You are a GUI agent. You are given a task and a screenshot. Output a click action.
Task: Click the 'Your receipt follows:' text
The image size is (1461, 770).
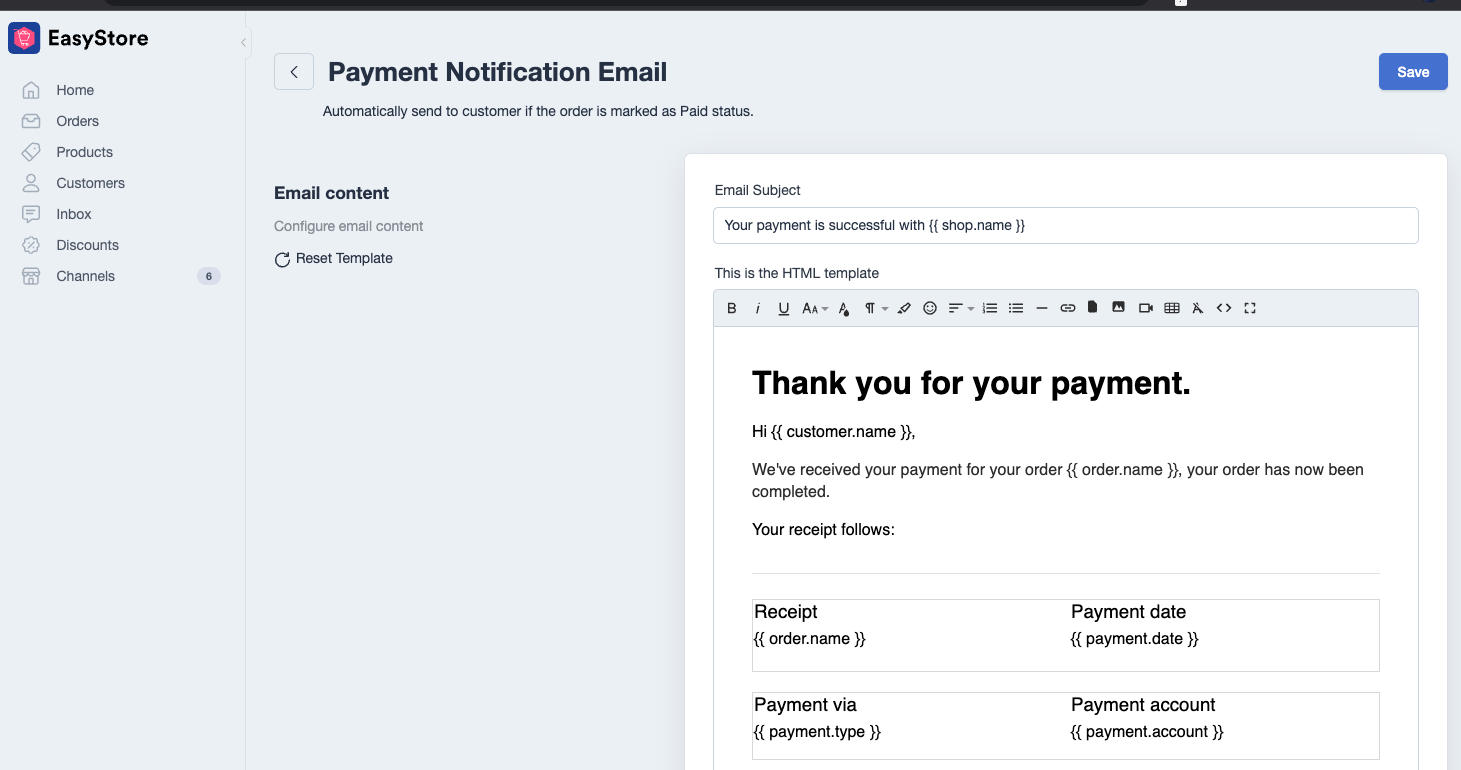coord(823,530)
